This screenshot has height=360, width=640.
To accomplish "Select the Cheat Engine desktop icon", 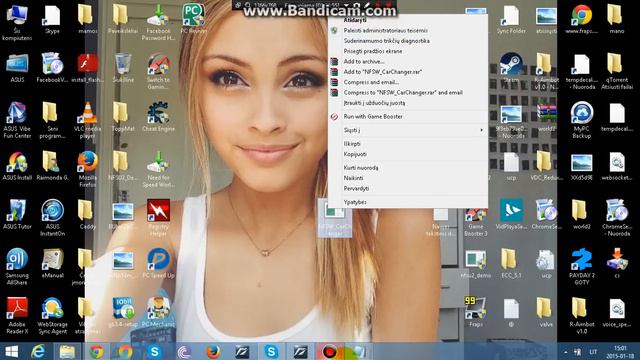I will tap(158, 117).
